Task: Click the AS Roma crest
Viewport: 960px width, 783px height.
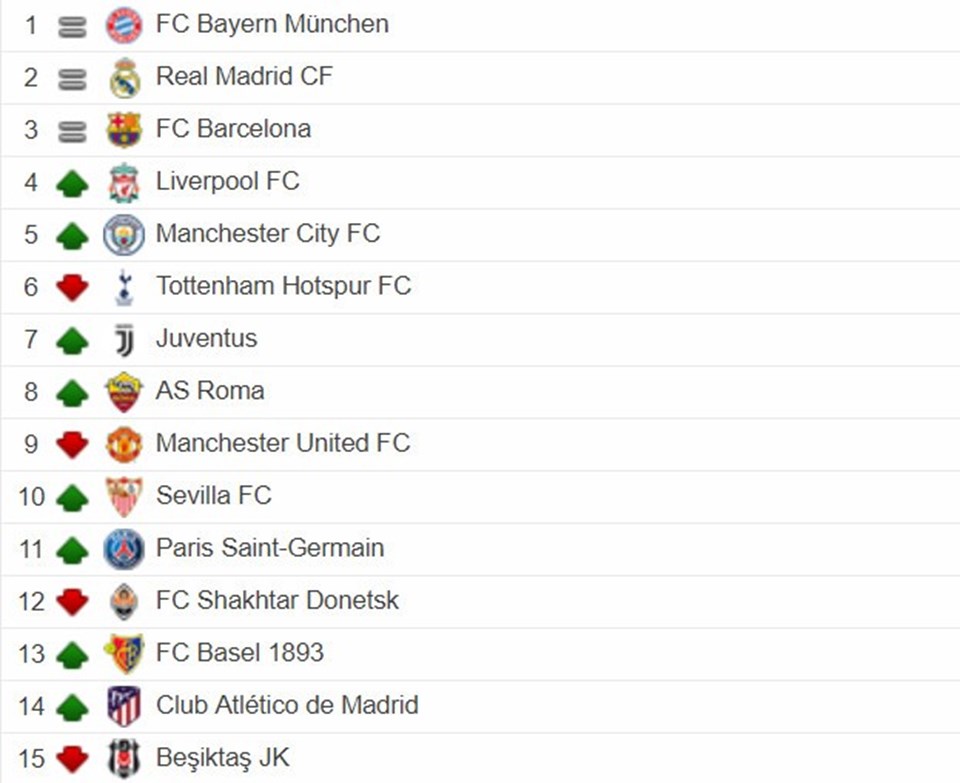Action: [x=124, y=392]
